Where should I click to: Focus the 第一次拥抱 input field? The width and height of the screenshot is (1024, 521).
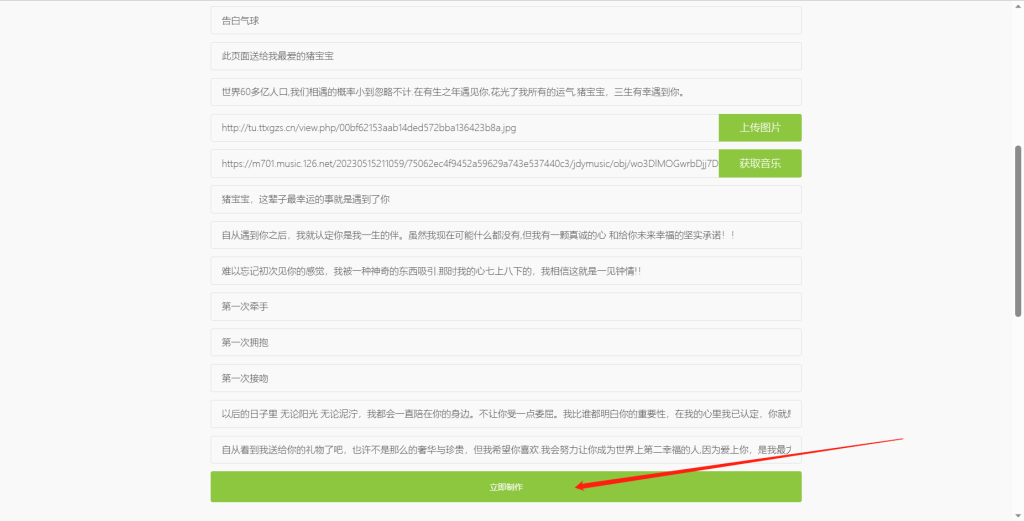click(505, 343)
